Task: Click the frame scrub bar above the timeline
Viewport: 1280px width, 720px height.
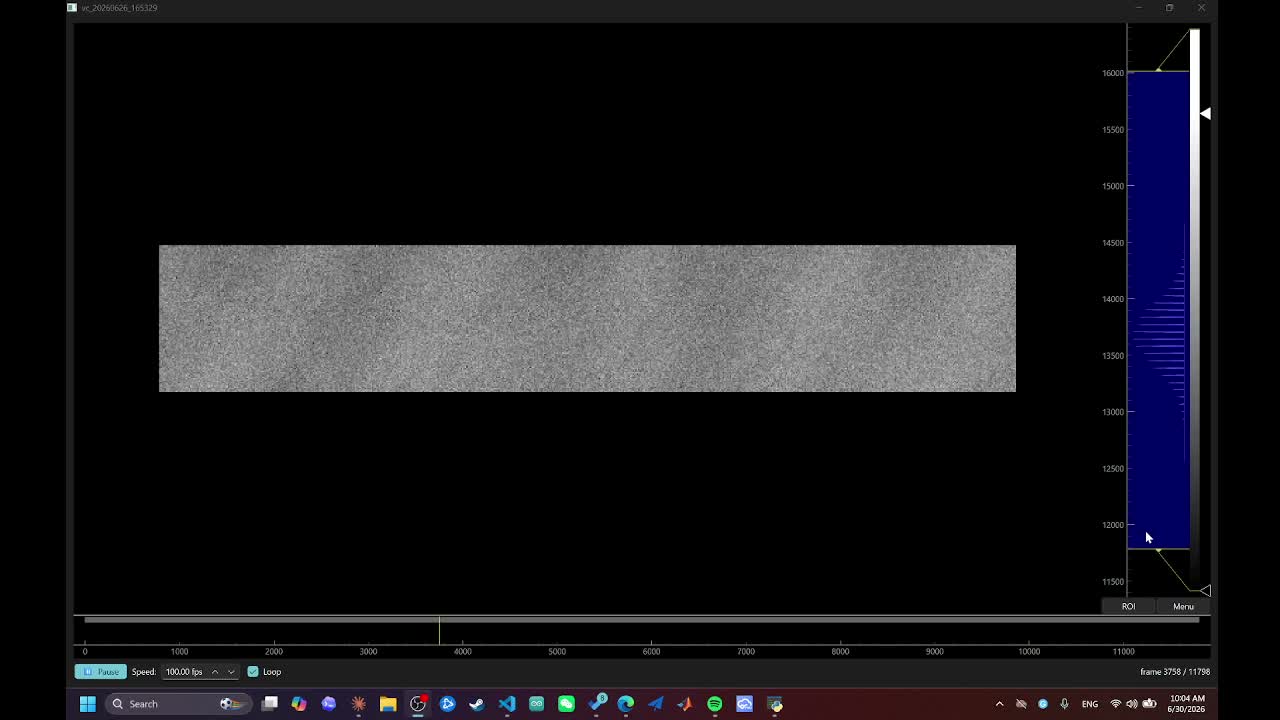Action: coord(641,619)
